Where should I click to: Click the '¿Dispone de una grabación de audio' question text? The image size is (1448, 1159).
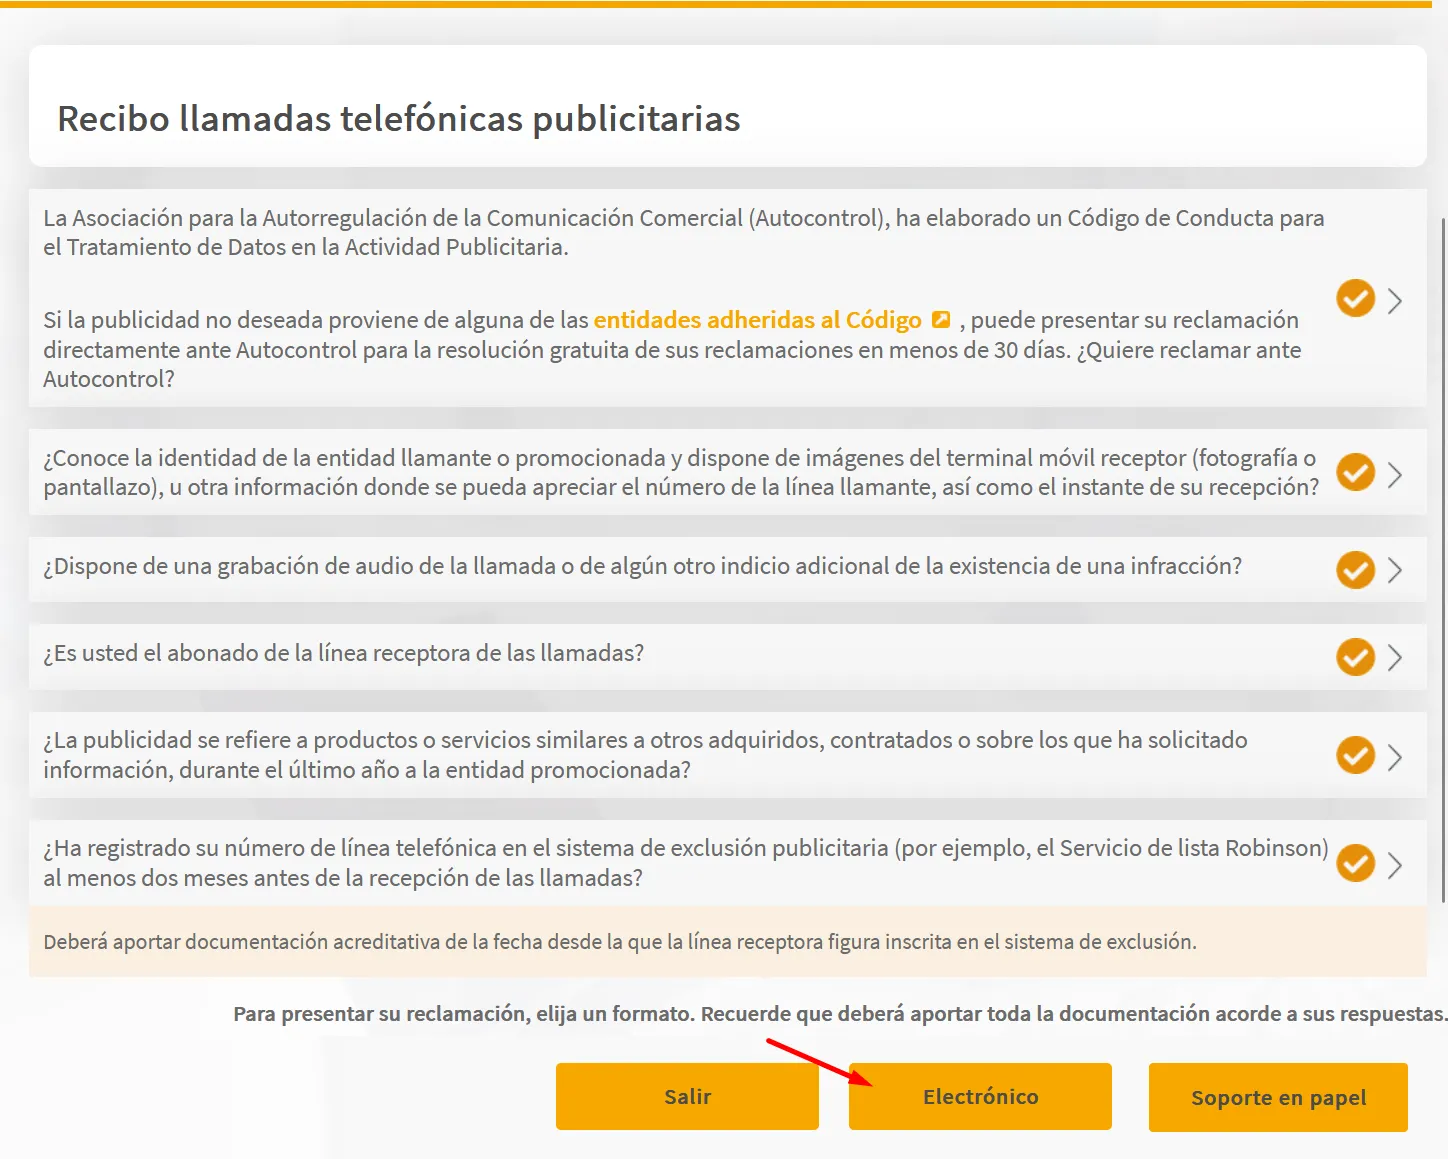click(642, 566)
